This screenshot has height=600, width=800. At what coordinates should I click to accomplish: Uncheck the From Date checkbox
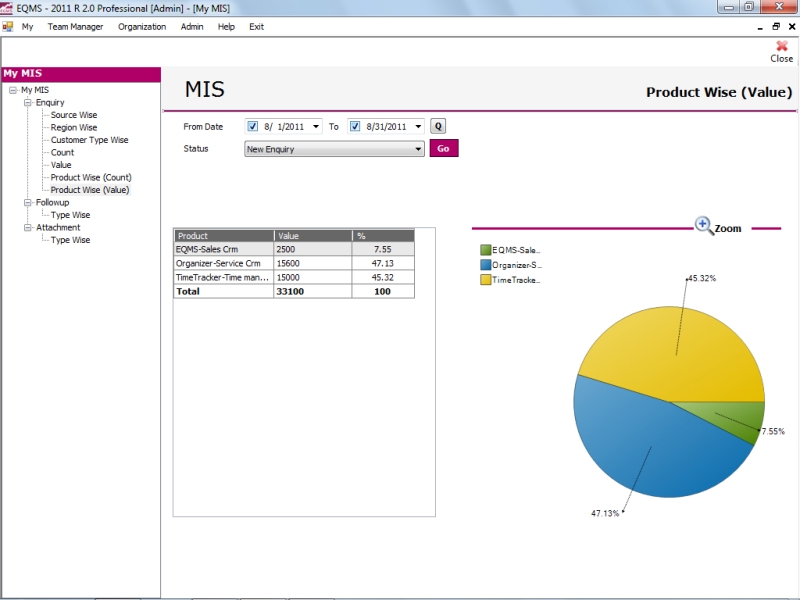click(x=253, y=126)
